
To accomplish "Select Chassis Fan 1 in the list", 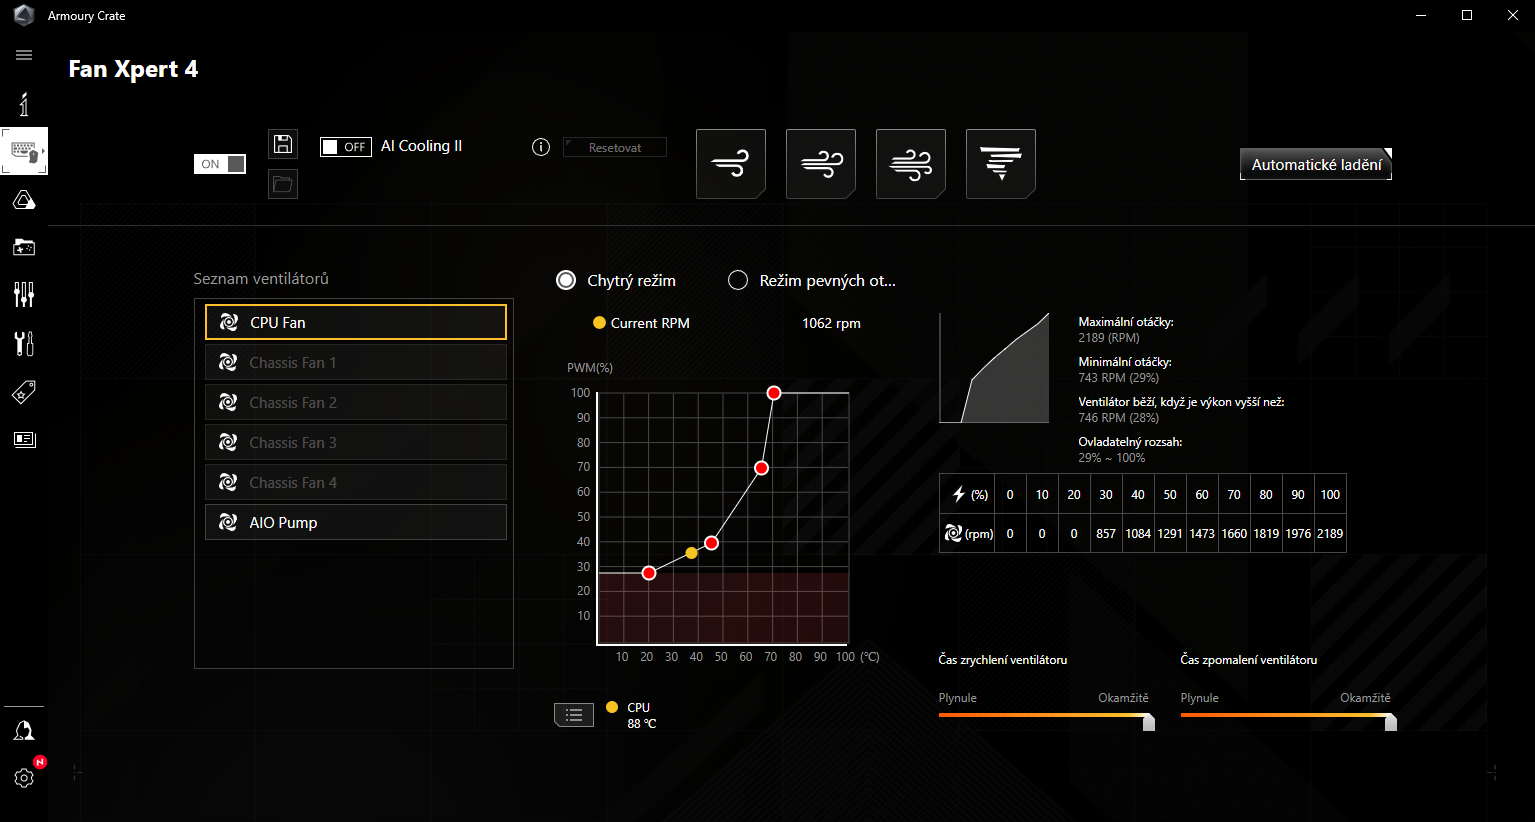I will [356, 362].
